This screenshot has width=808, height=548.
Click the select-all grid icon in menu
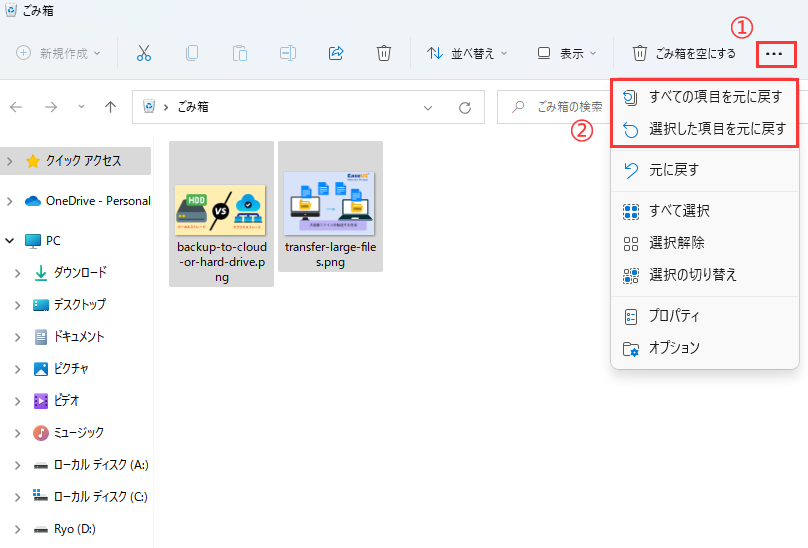(x=631, y=211)
